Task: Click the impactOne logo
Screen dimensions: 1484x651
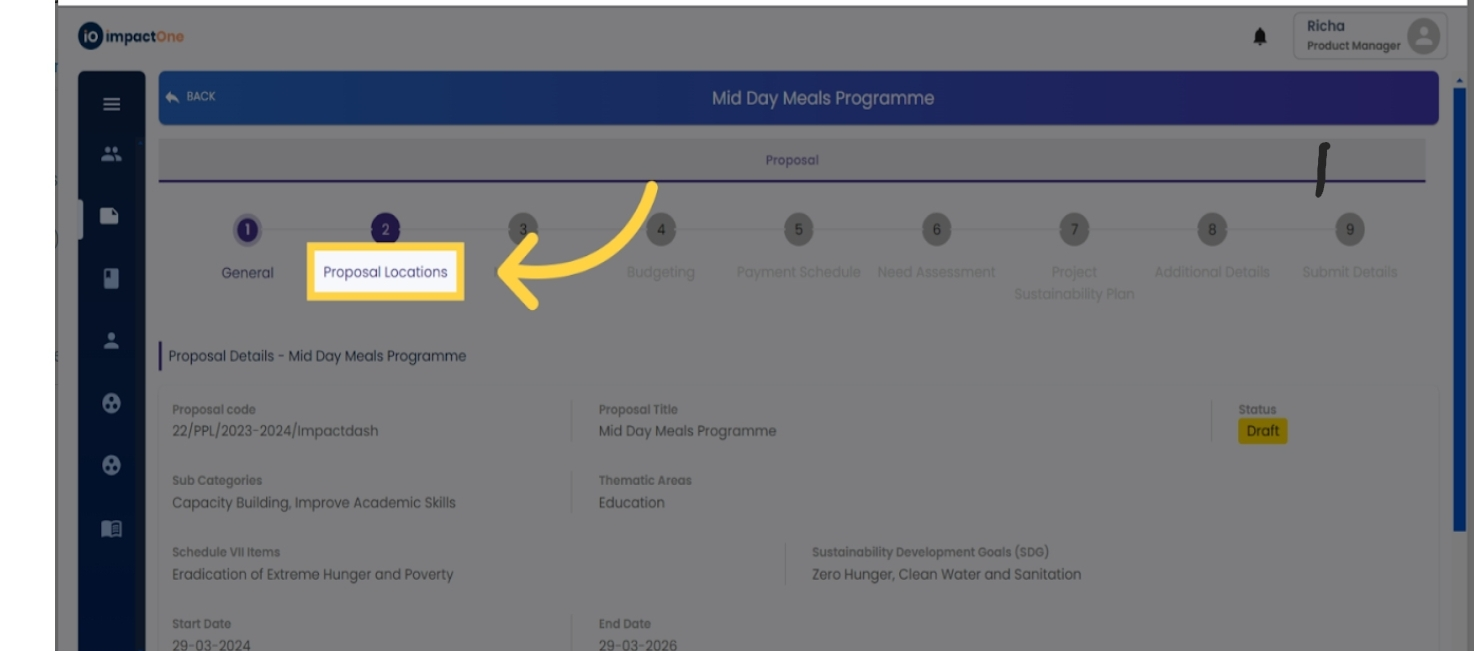Action: point(131,37)
